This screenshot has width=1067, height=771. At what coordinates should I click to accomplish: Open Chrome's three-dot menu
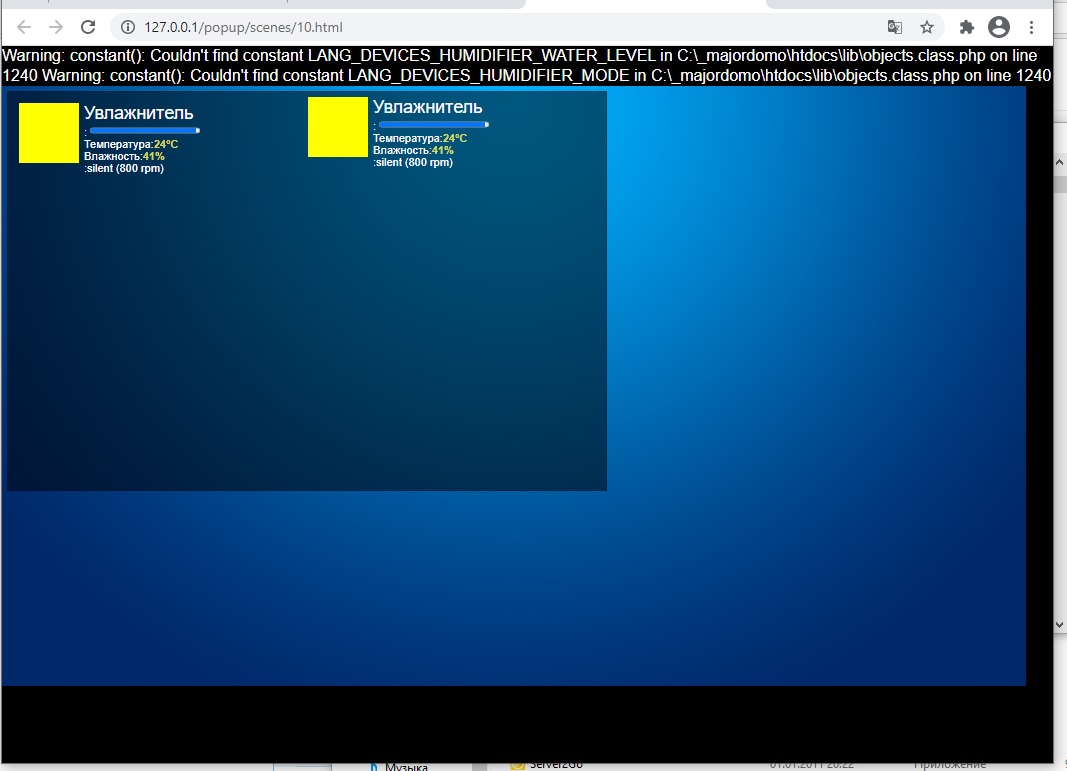coord(1032,27)
